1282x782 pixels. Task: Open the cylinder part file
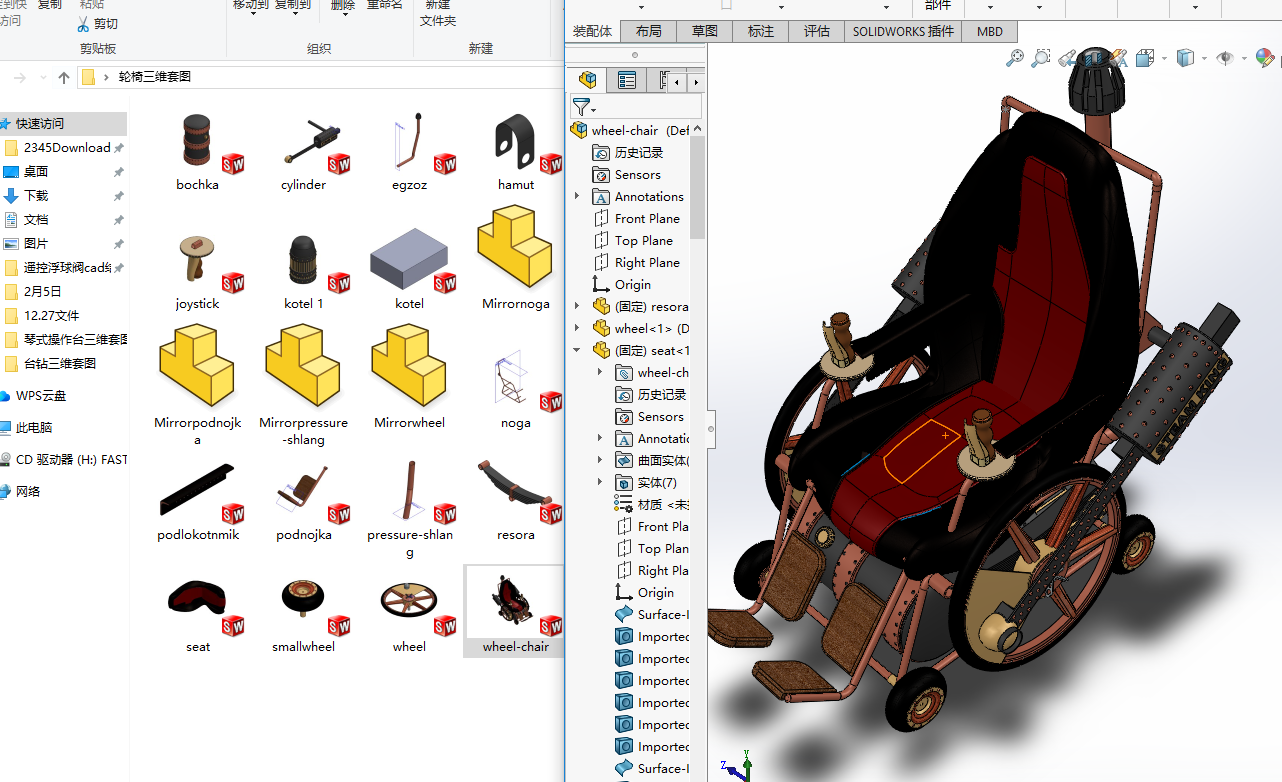[304, 152]
